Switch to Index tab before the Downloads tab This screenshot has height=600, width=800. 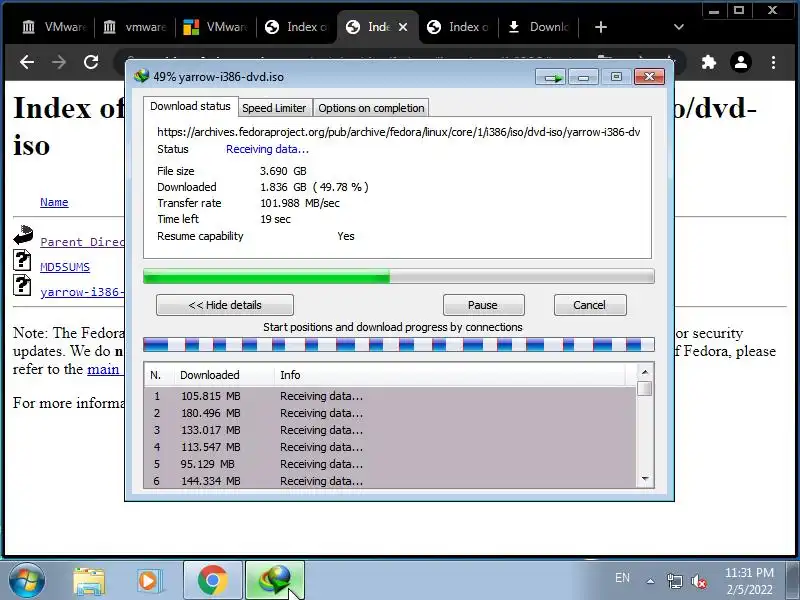pyautogui.click(x=458, y=27)
